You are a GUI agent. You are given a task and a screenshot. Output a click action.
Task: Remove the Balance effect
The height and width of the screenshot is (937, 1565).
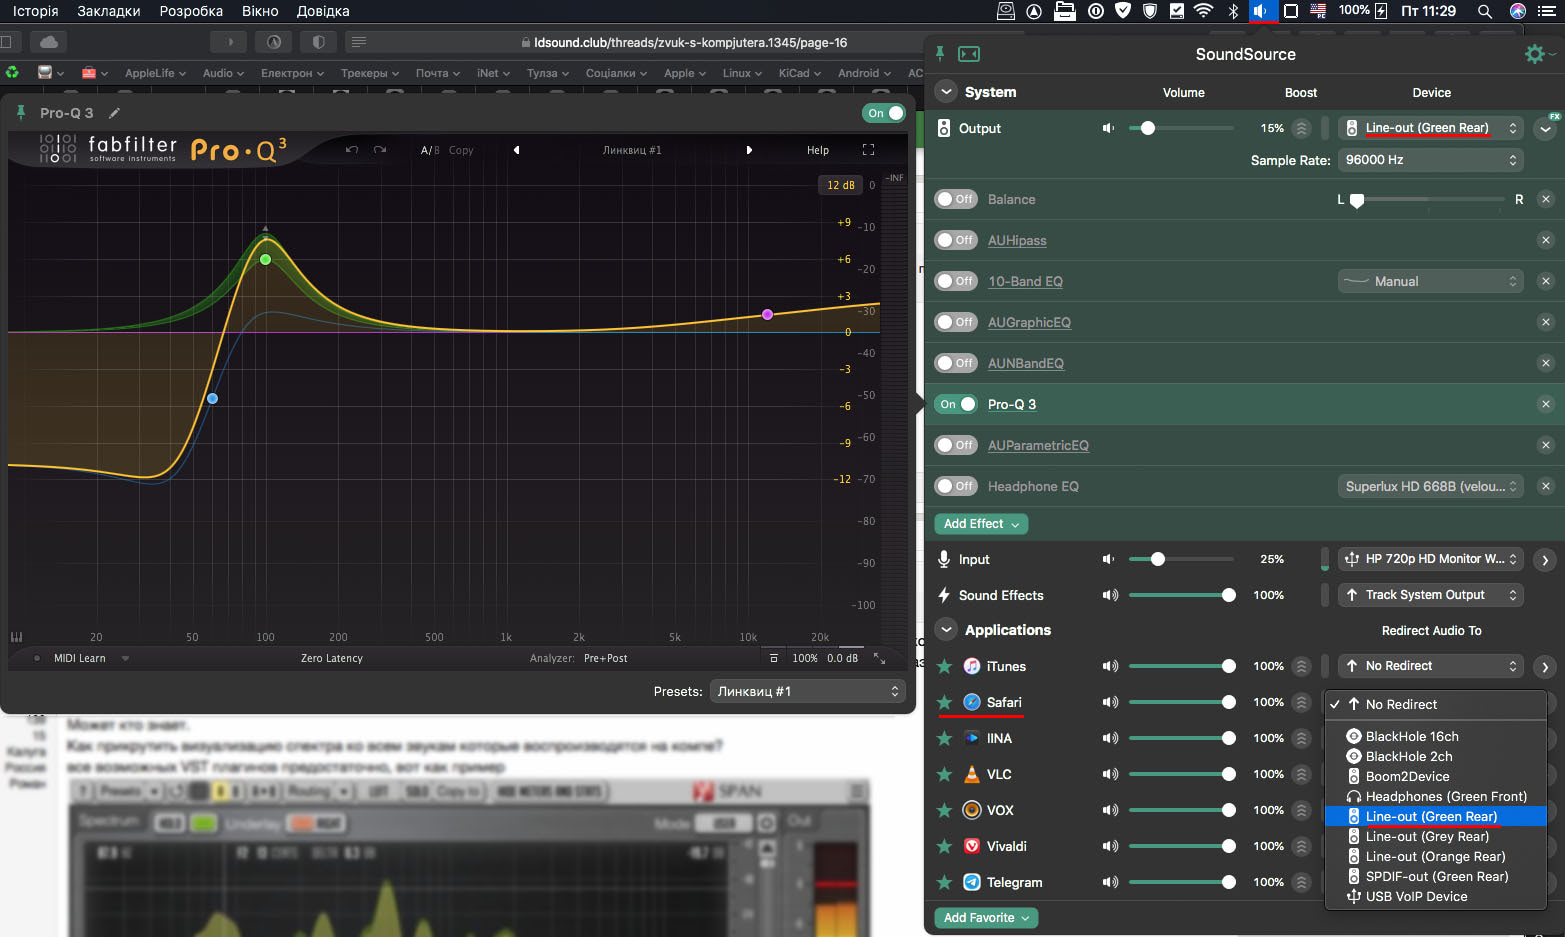point(1546,199)
